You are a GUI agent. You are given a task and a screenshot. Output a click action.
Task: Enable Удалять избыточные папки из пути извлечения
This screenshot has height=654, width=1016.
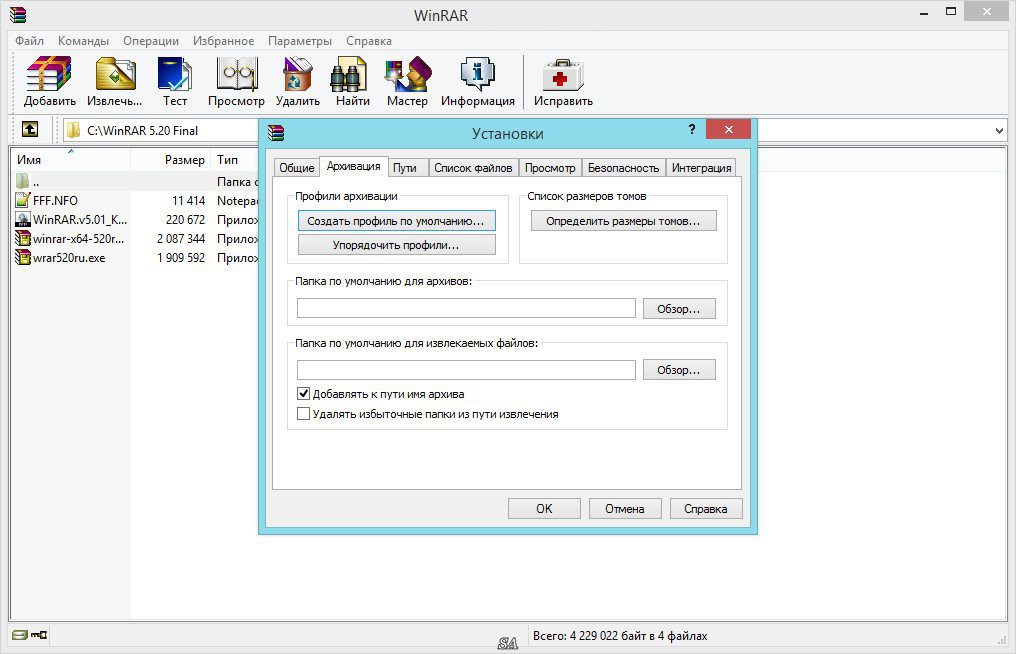click(303, 414)
